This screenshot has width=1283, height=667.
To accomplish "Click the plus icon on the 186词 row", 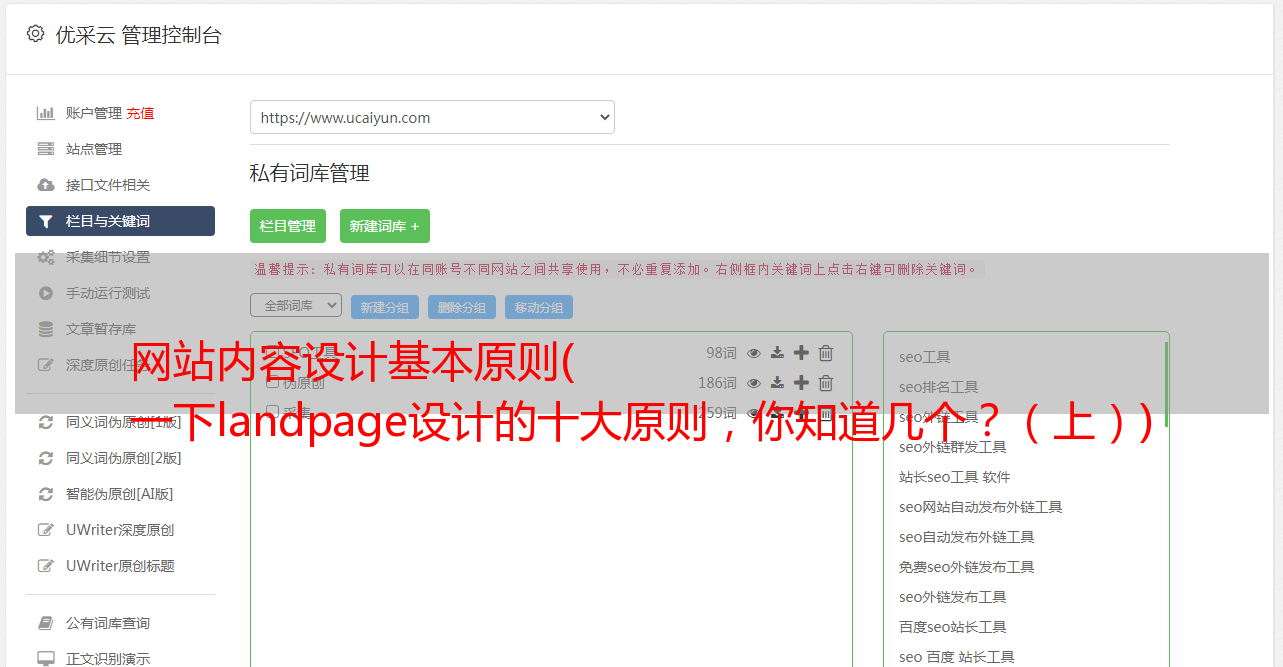I will pos(801,383).
